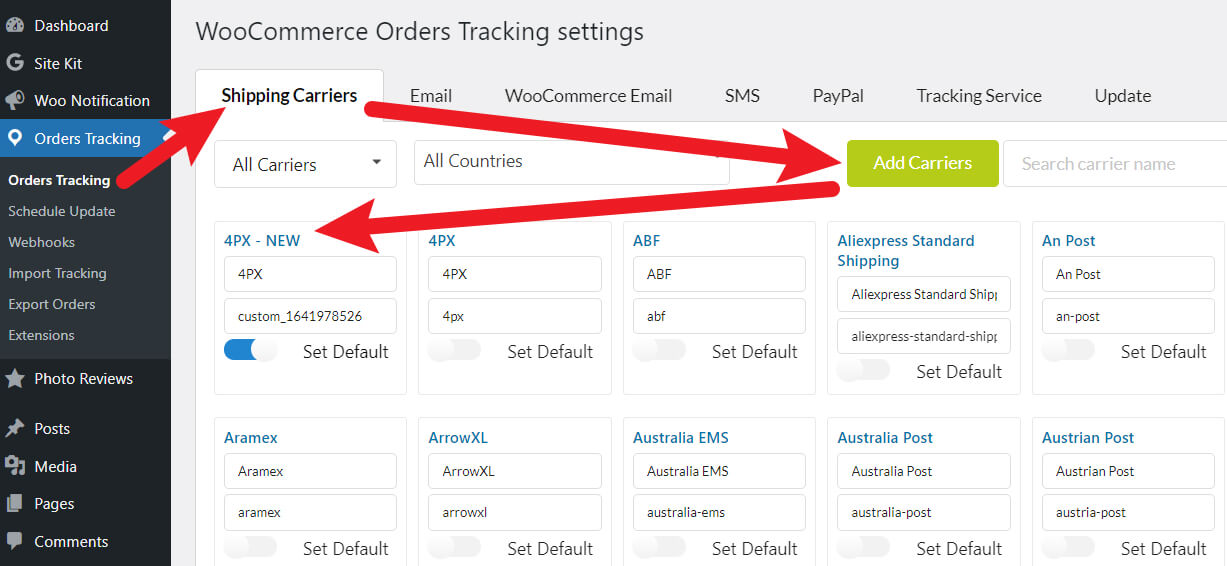The height and width of the screenshot is (566, 1227).
Task: Click the Australia Post display name field
Action: coord(924,471)
